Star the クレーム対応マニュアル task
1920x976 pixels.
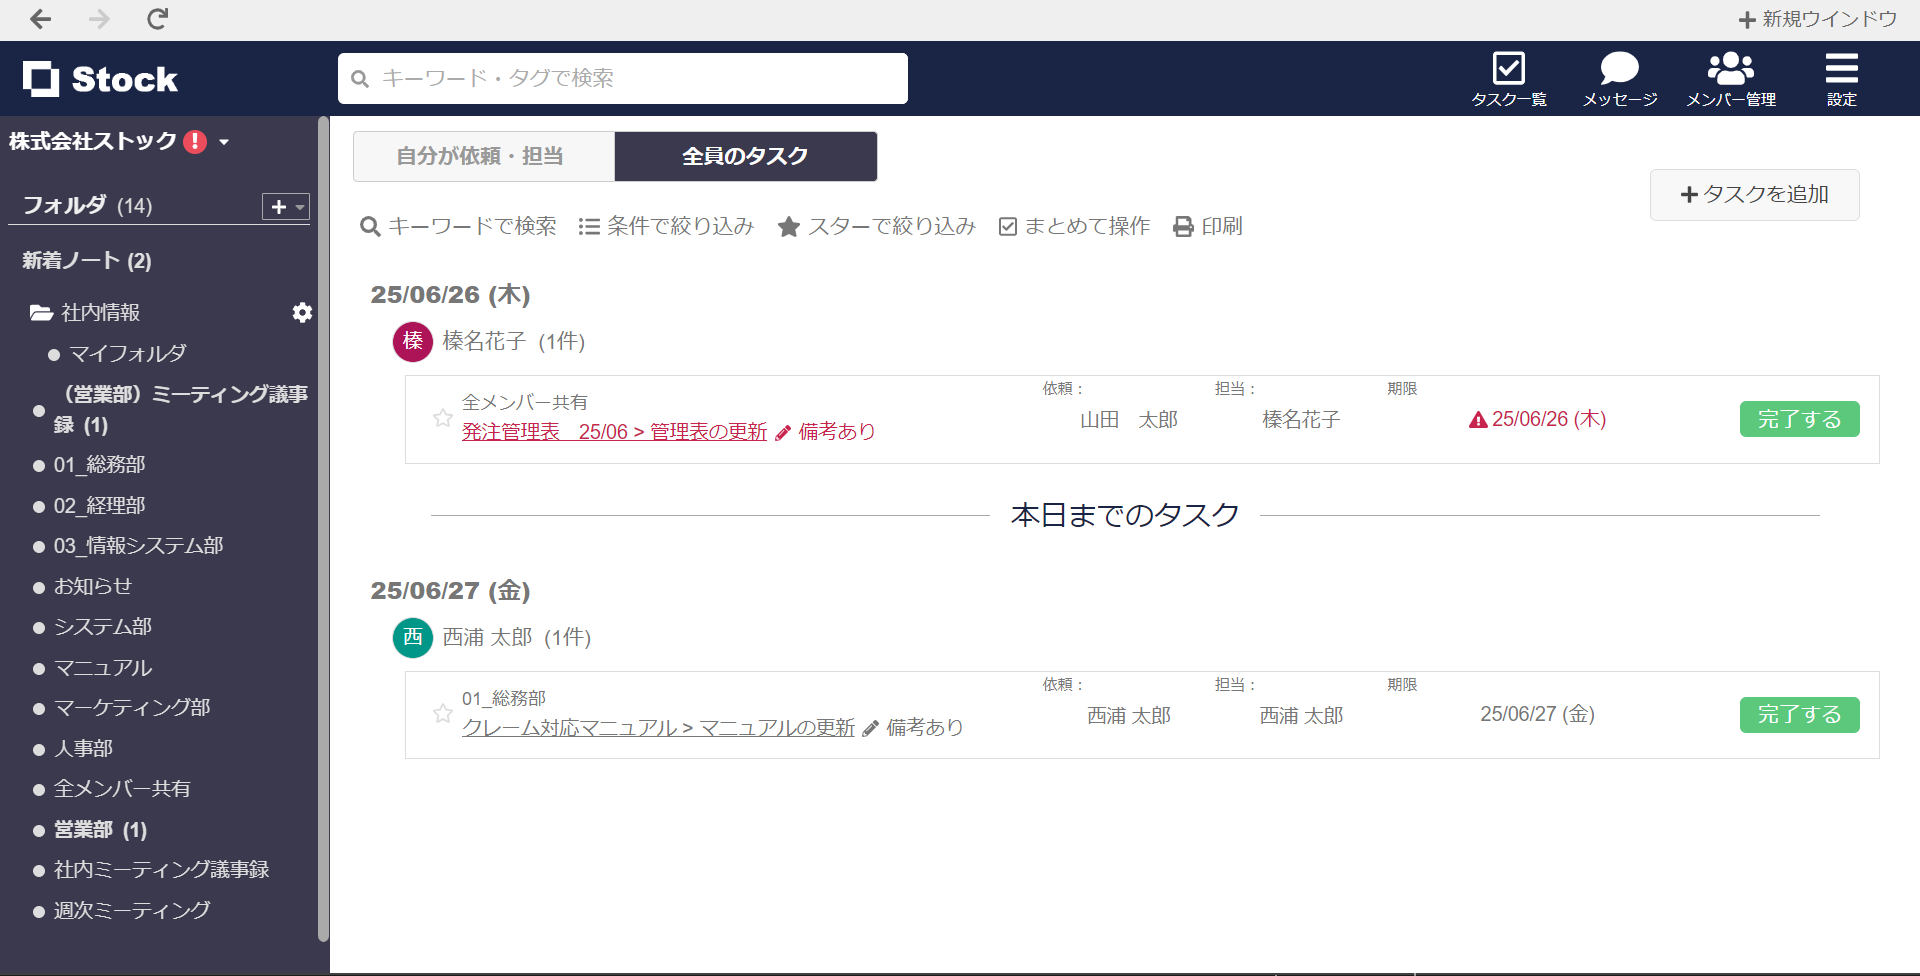(442, 714)
